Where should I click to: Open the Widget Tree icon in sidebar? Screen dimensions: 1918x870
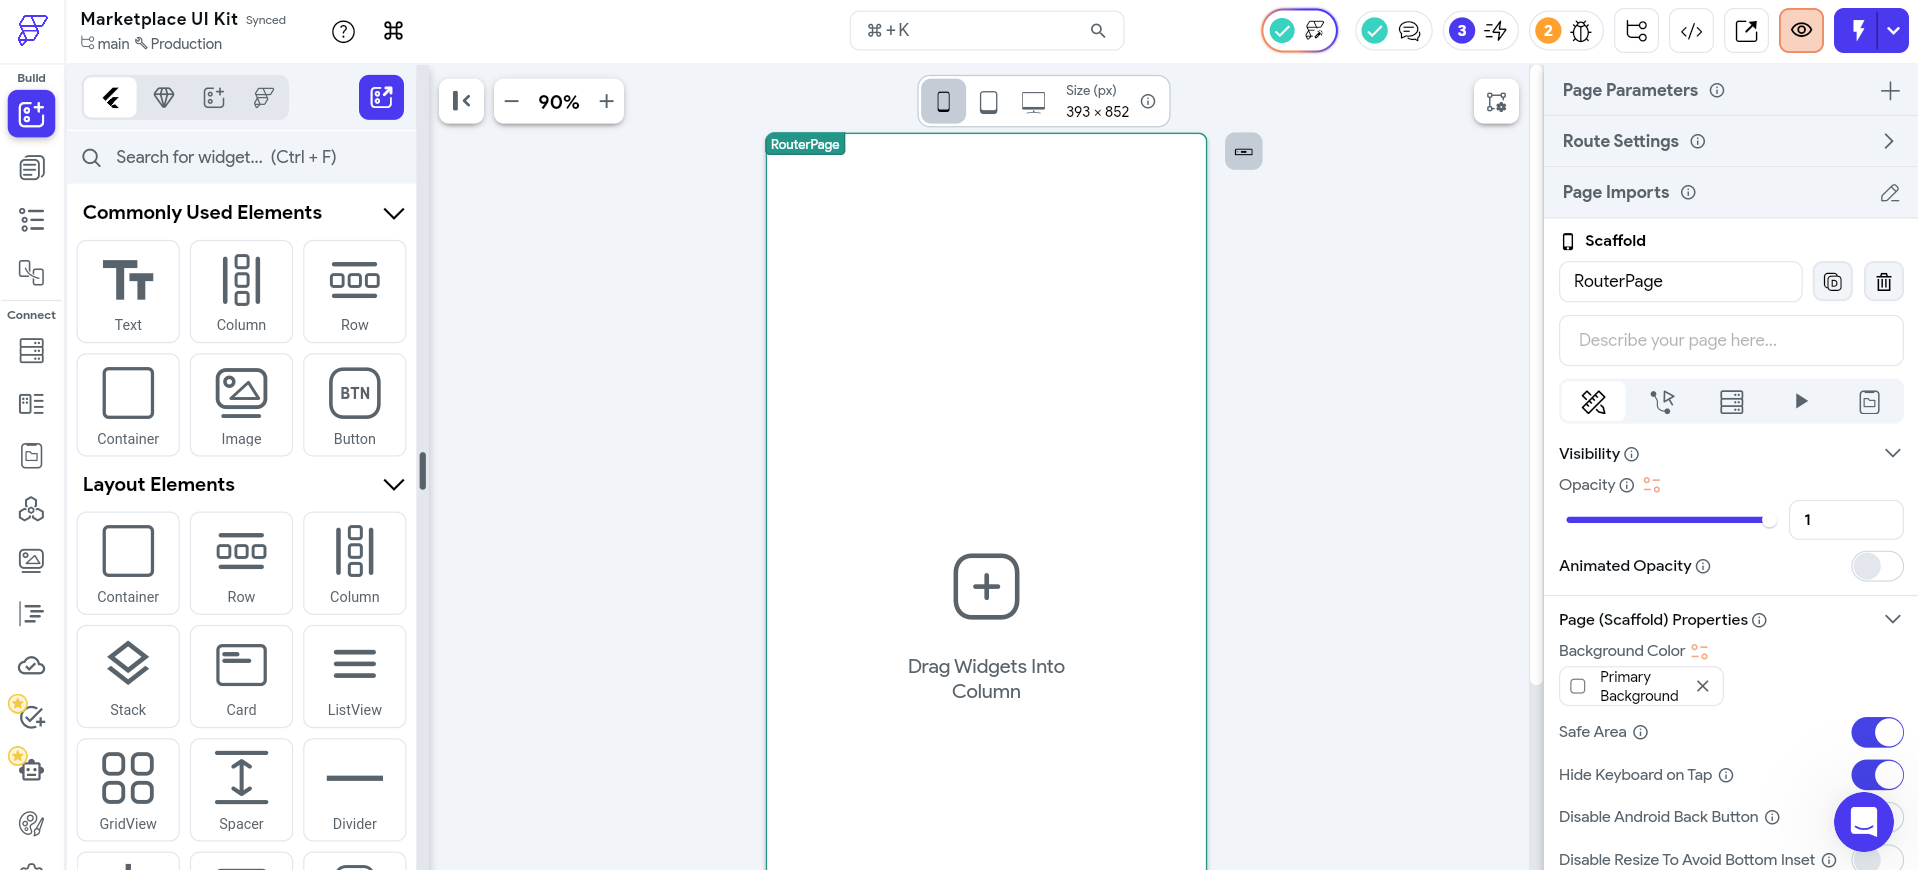(31, 220)
